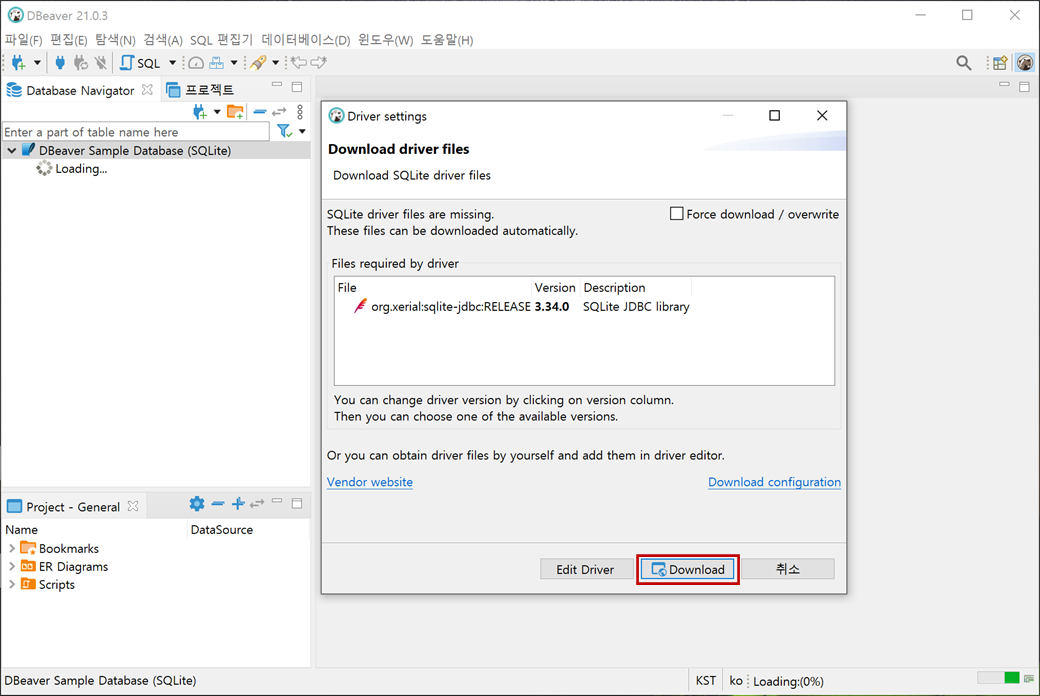The width and height of the screenshot is (1040, 696).
Task: Collapse the DBeaver Sample Database tree node
Action: click(x=12, y=151)
